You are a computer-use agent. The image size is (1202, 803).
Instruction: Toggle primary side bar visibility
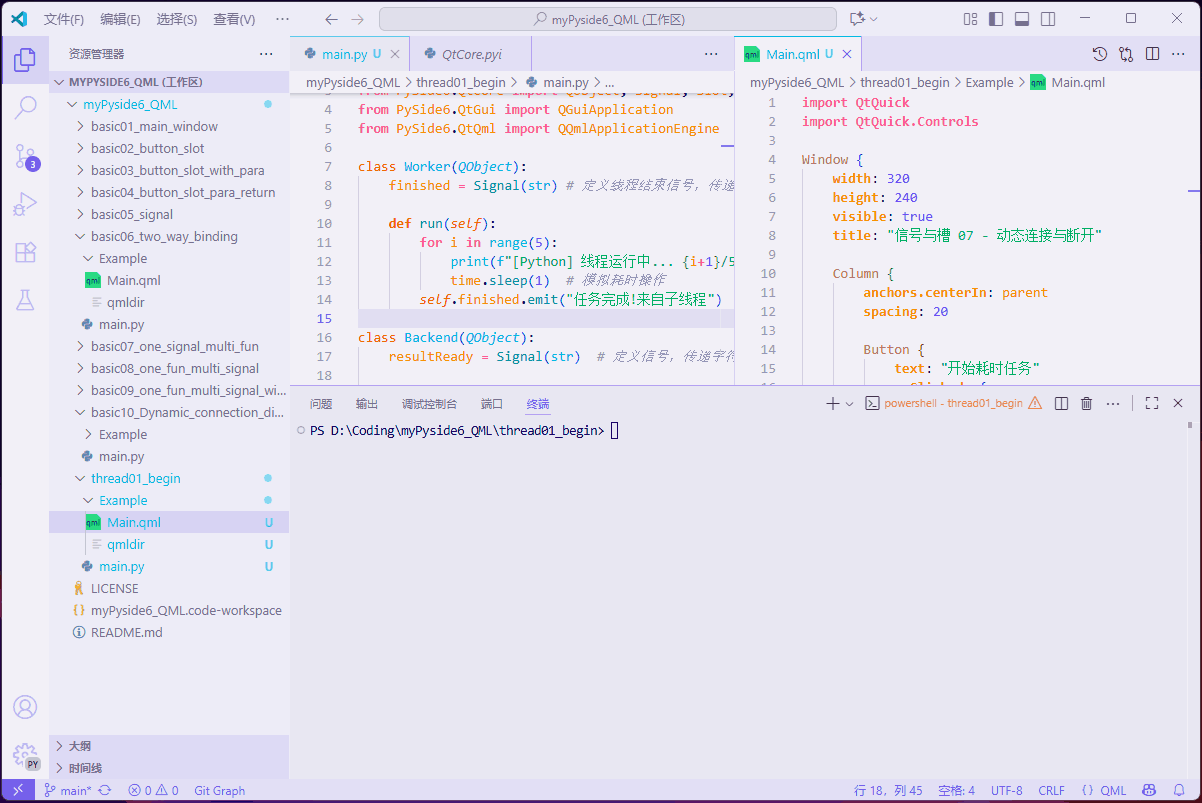click(x=996, y=19)
